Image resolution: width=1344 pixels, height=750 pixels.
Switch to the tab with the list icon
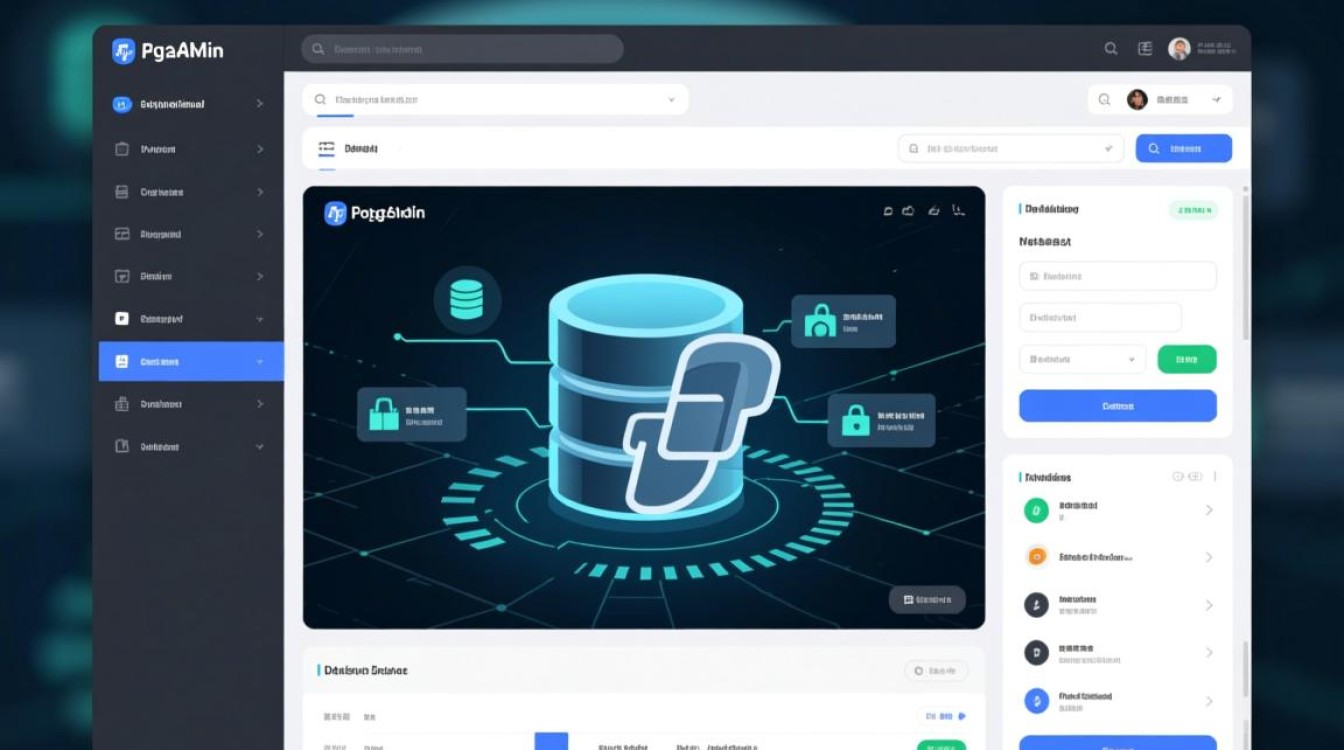pyautogui.click(x=347, y=149)
